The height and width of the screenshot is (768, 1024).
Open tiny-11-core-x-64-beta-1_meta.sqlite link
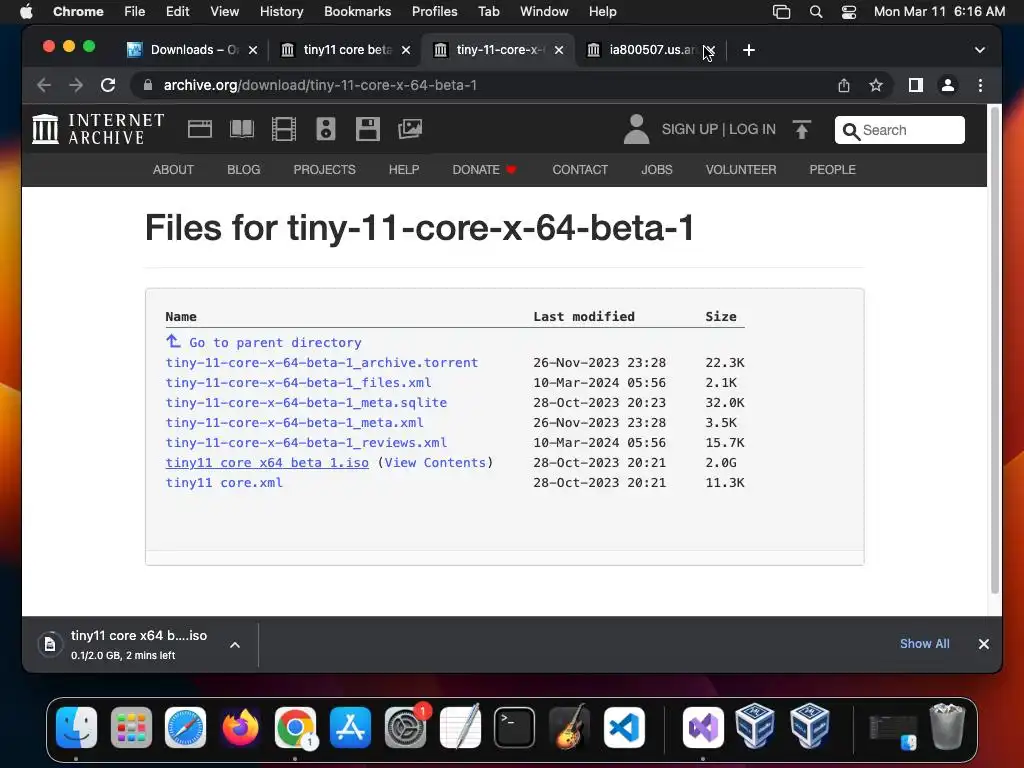(x=306, y=402)
